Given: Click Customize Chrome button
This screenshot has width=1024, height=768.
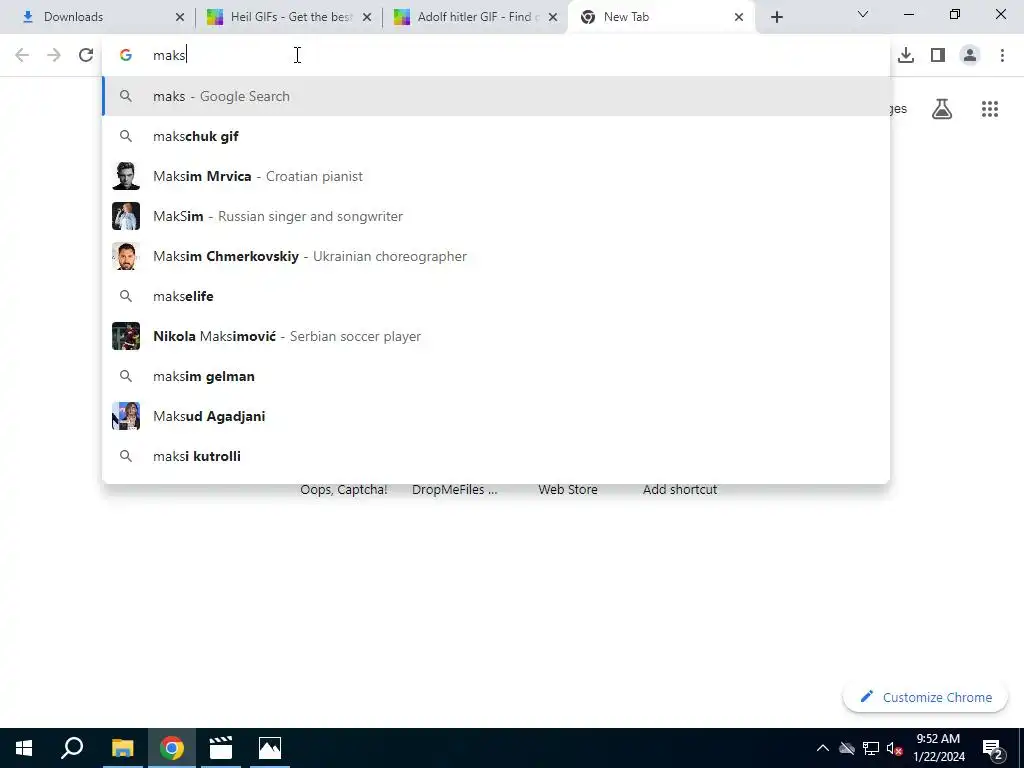Looking at the screenshot, I should click(925, 697).
